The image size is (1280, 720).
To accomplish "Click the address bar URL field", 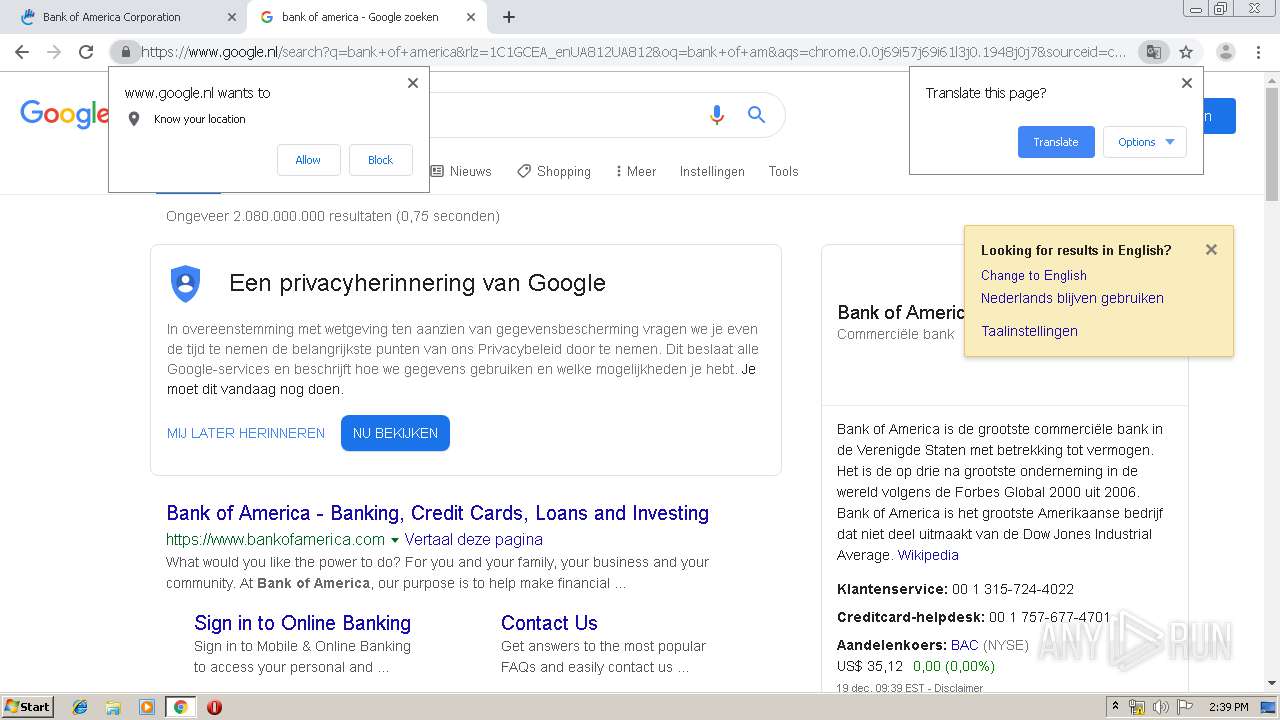I will coord(632,52).
